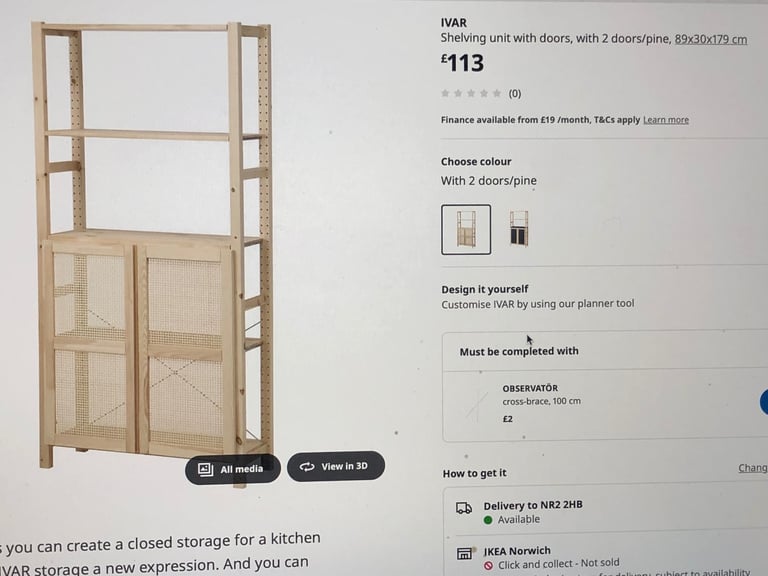Select the black doors colour thumbnail
This screenshot has height=576, width=768.
tap(519, 228)
